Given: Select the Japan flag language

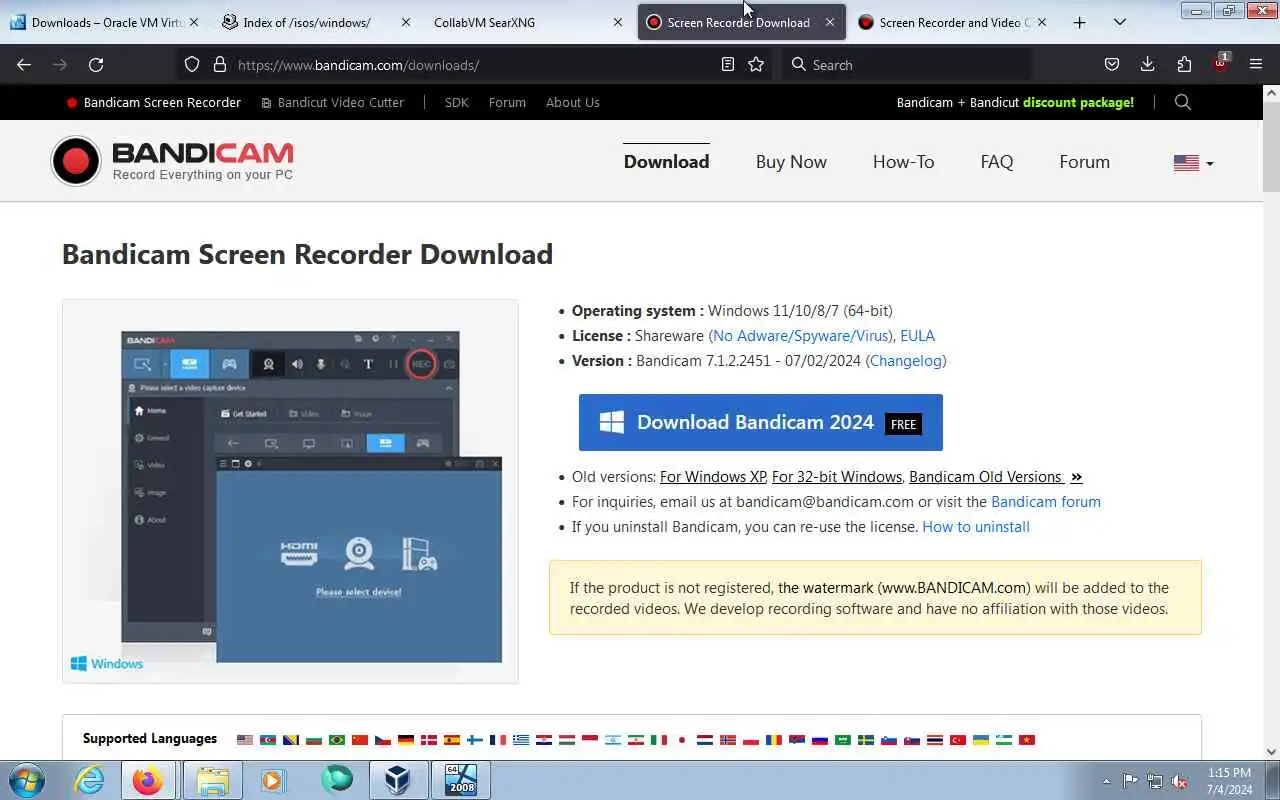Looking at the screenshot, I should [681, 740].
